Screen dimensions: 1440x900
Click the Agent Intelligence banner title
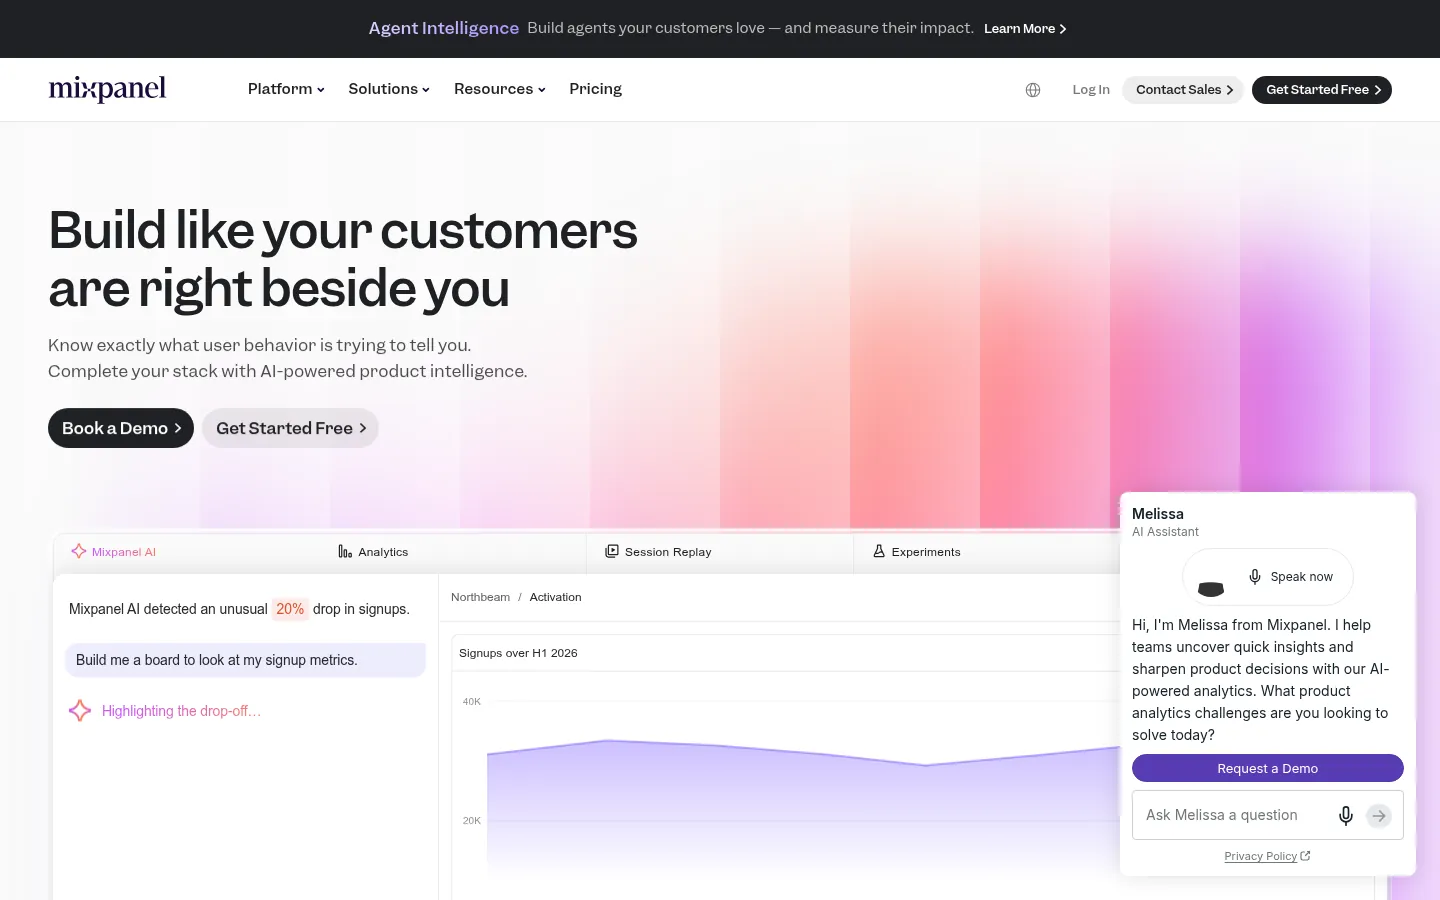point(444,28)
